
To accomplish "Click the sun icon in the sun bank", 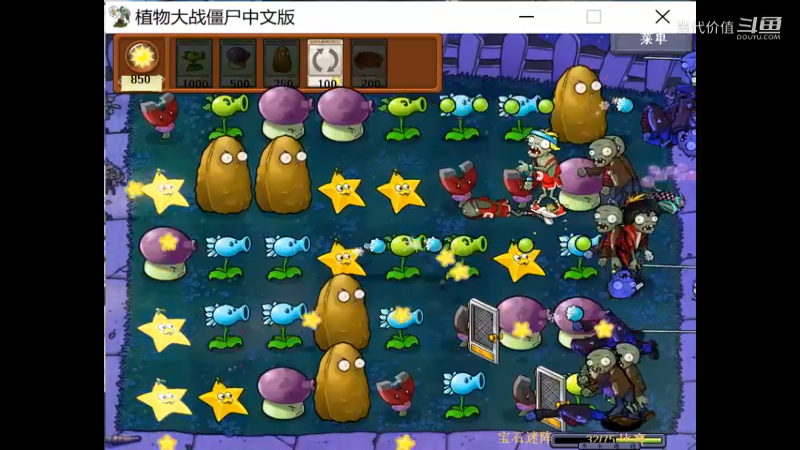I will tap(141, 56).
